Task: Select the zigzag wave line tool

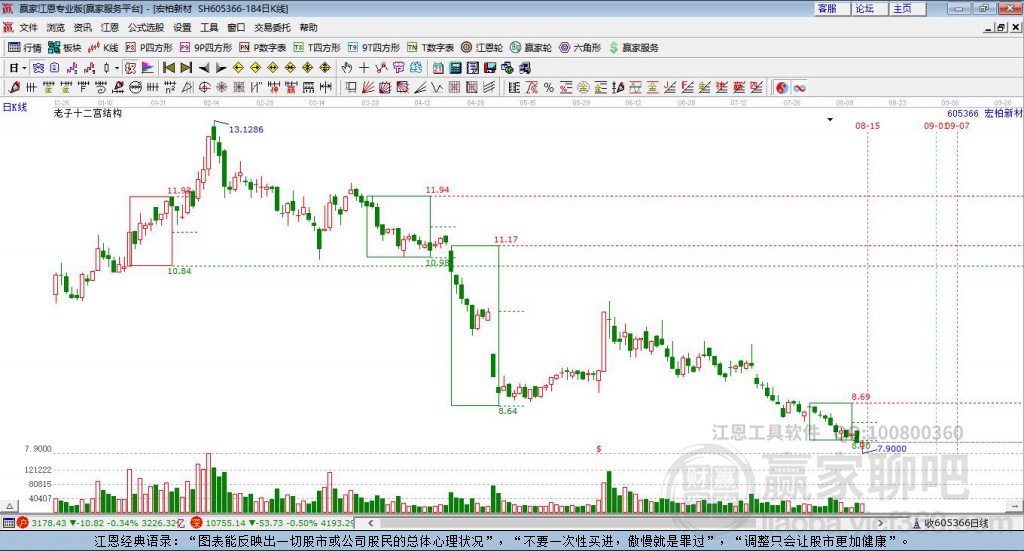Action: click(436, 87)
